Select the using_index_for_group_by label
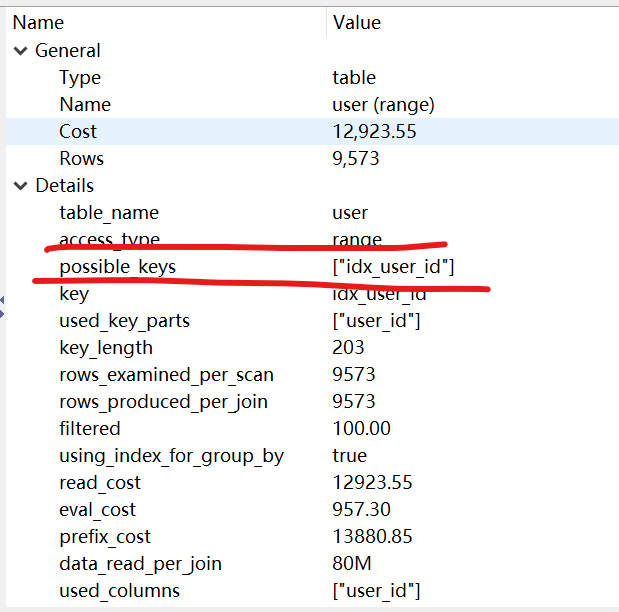The width and height of the screenshot is (619, 612). point(171,457)
